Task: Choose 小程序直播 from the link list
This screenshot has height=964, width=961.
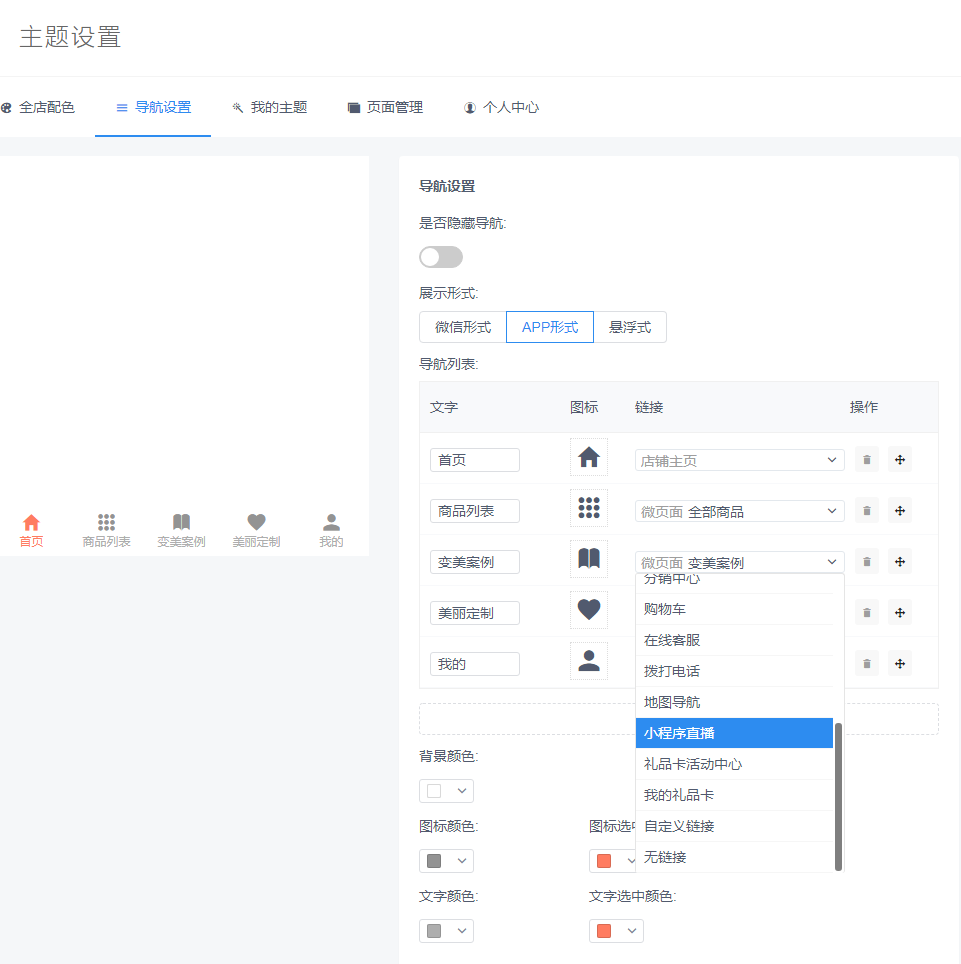Action: [x=734, y=733]
